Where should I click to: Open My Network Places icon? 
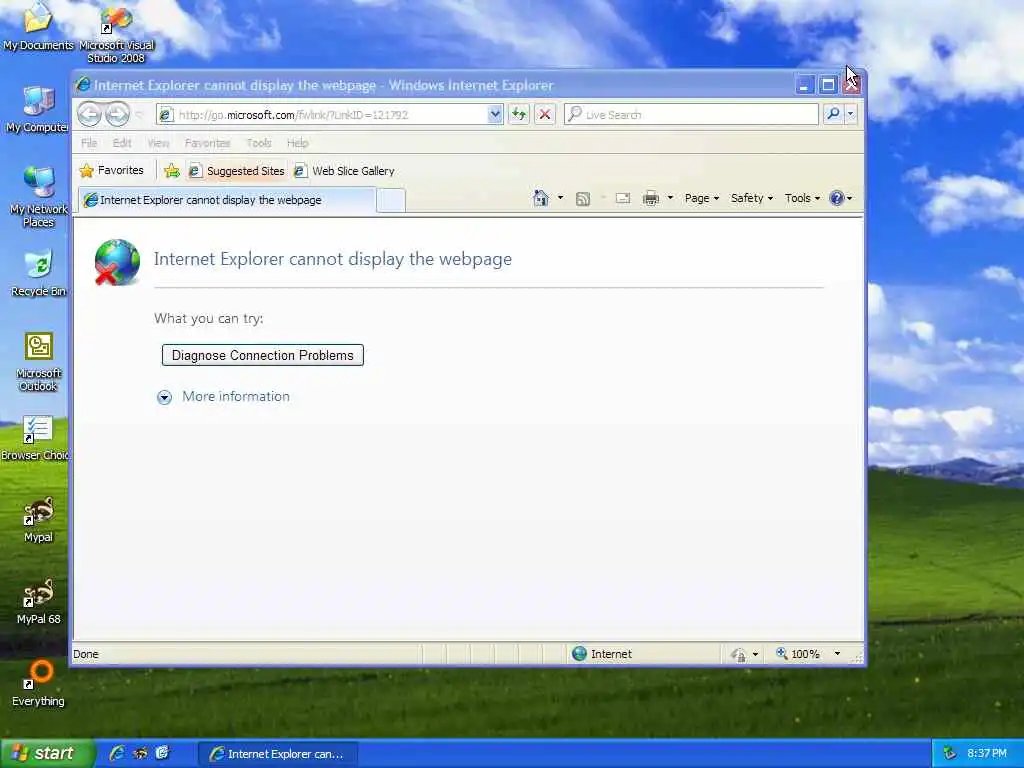(x=39, y=196)
